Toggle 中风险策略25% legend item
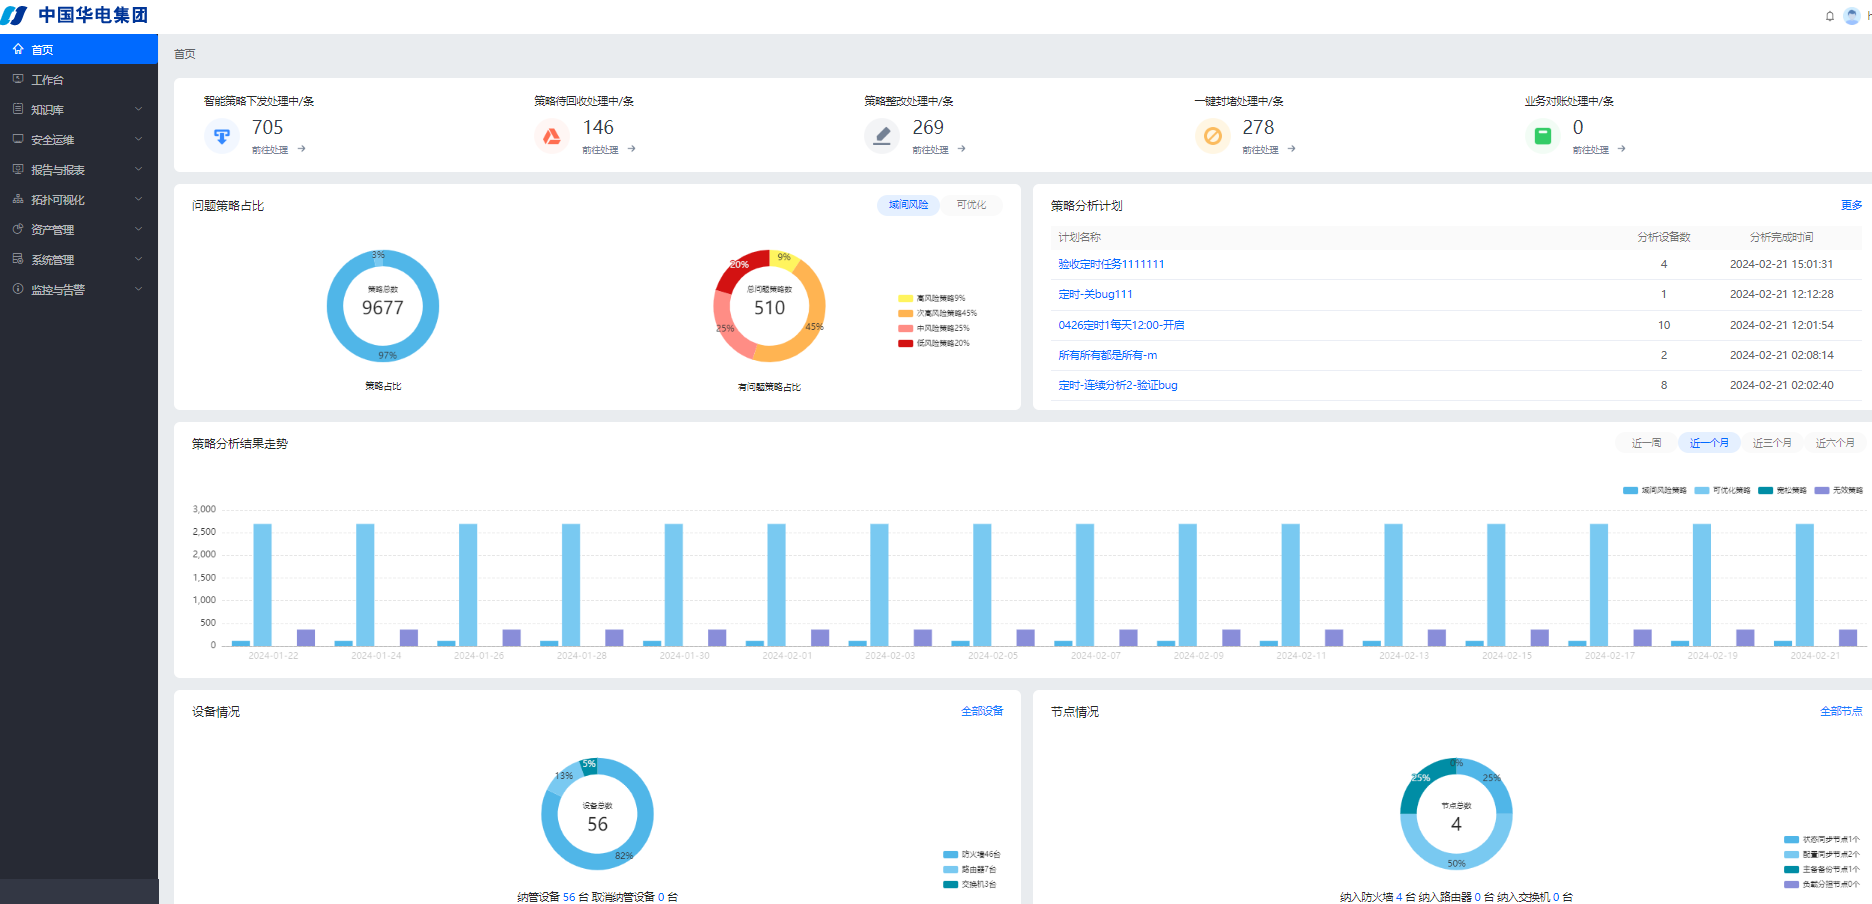The image size is (1872, 904). coord(934,328)
